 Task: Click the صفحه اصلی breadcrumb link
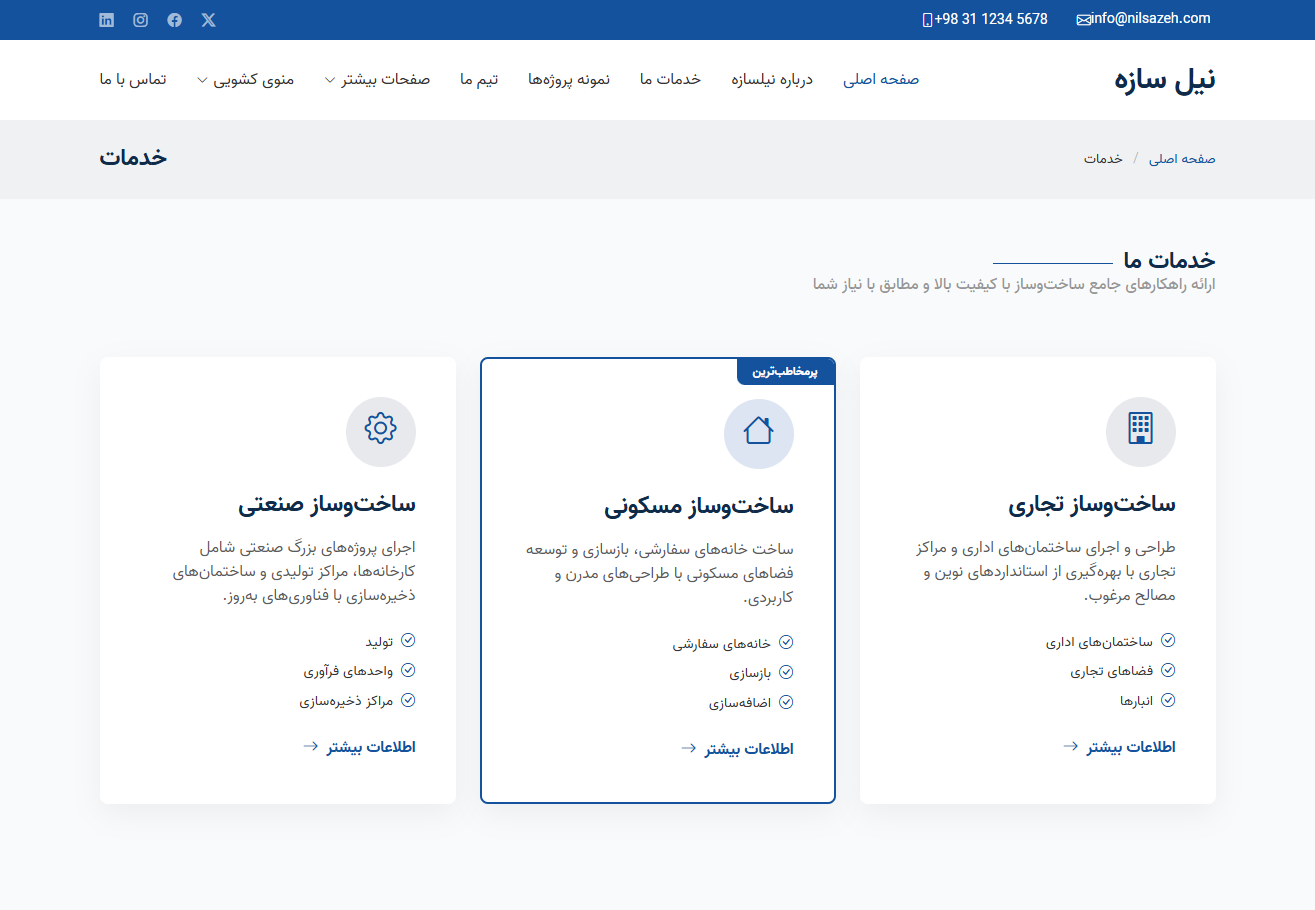pos(1182,159)
